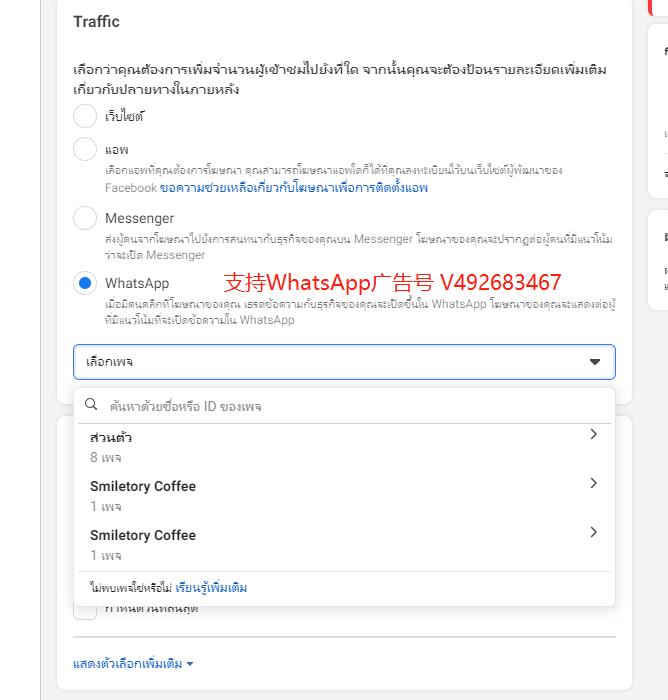
Task: Open the last Smiletory Coffee entry
Action: pyautogui.click(x=344, y=545)
